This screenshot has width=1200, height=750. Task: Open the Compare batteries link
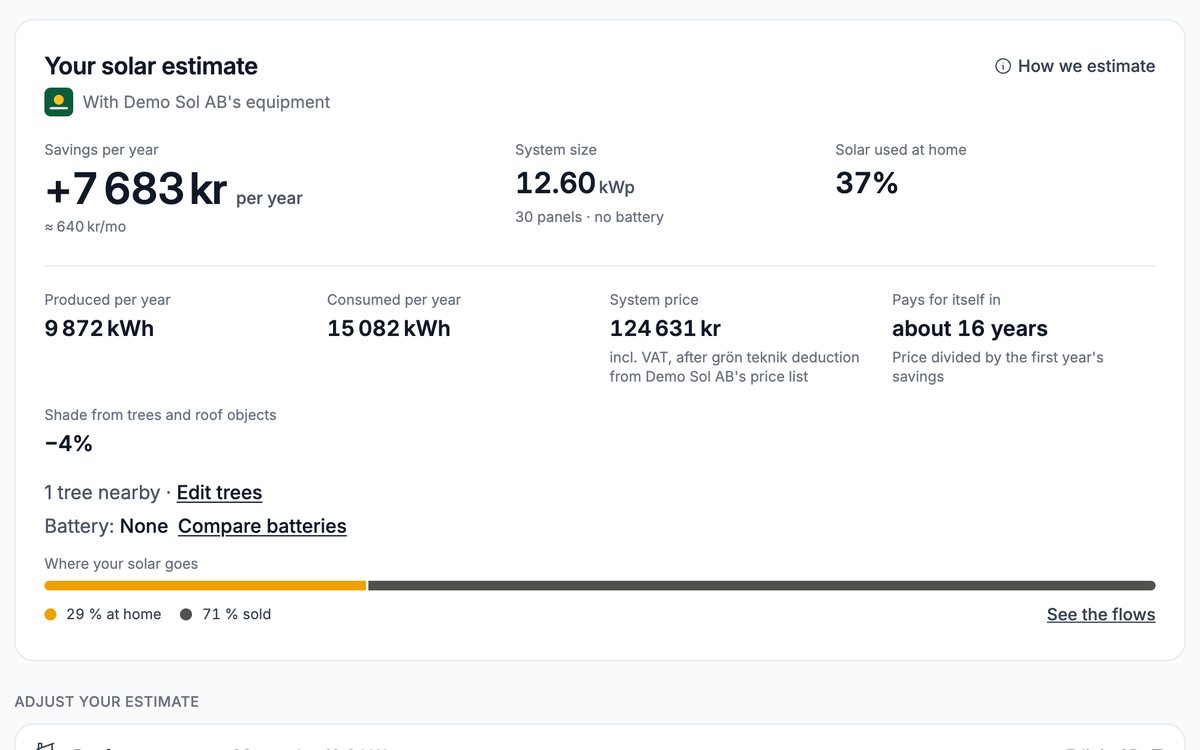[x=262, y=526]
